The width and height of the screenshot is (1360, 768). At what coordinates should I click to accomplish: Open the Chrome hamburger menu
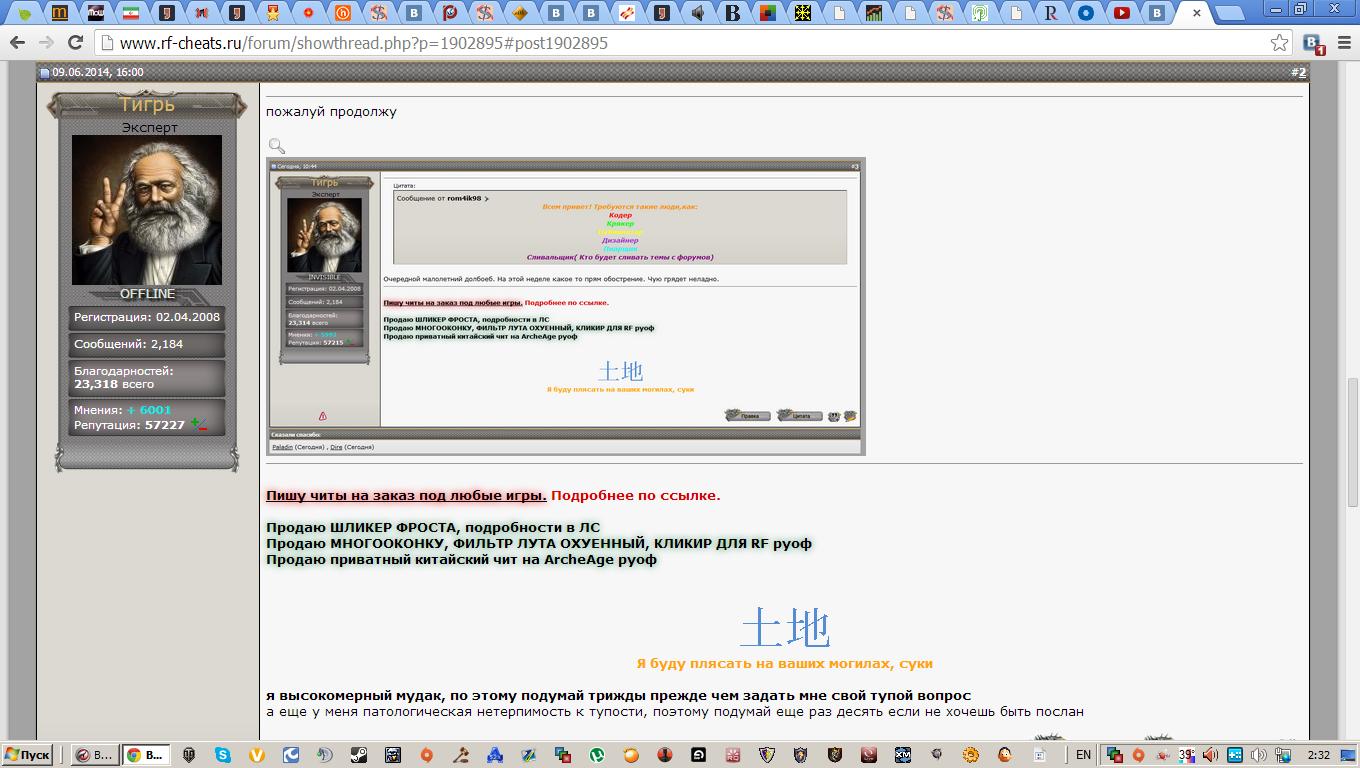(x=1342, y=43)
